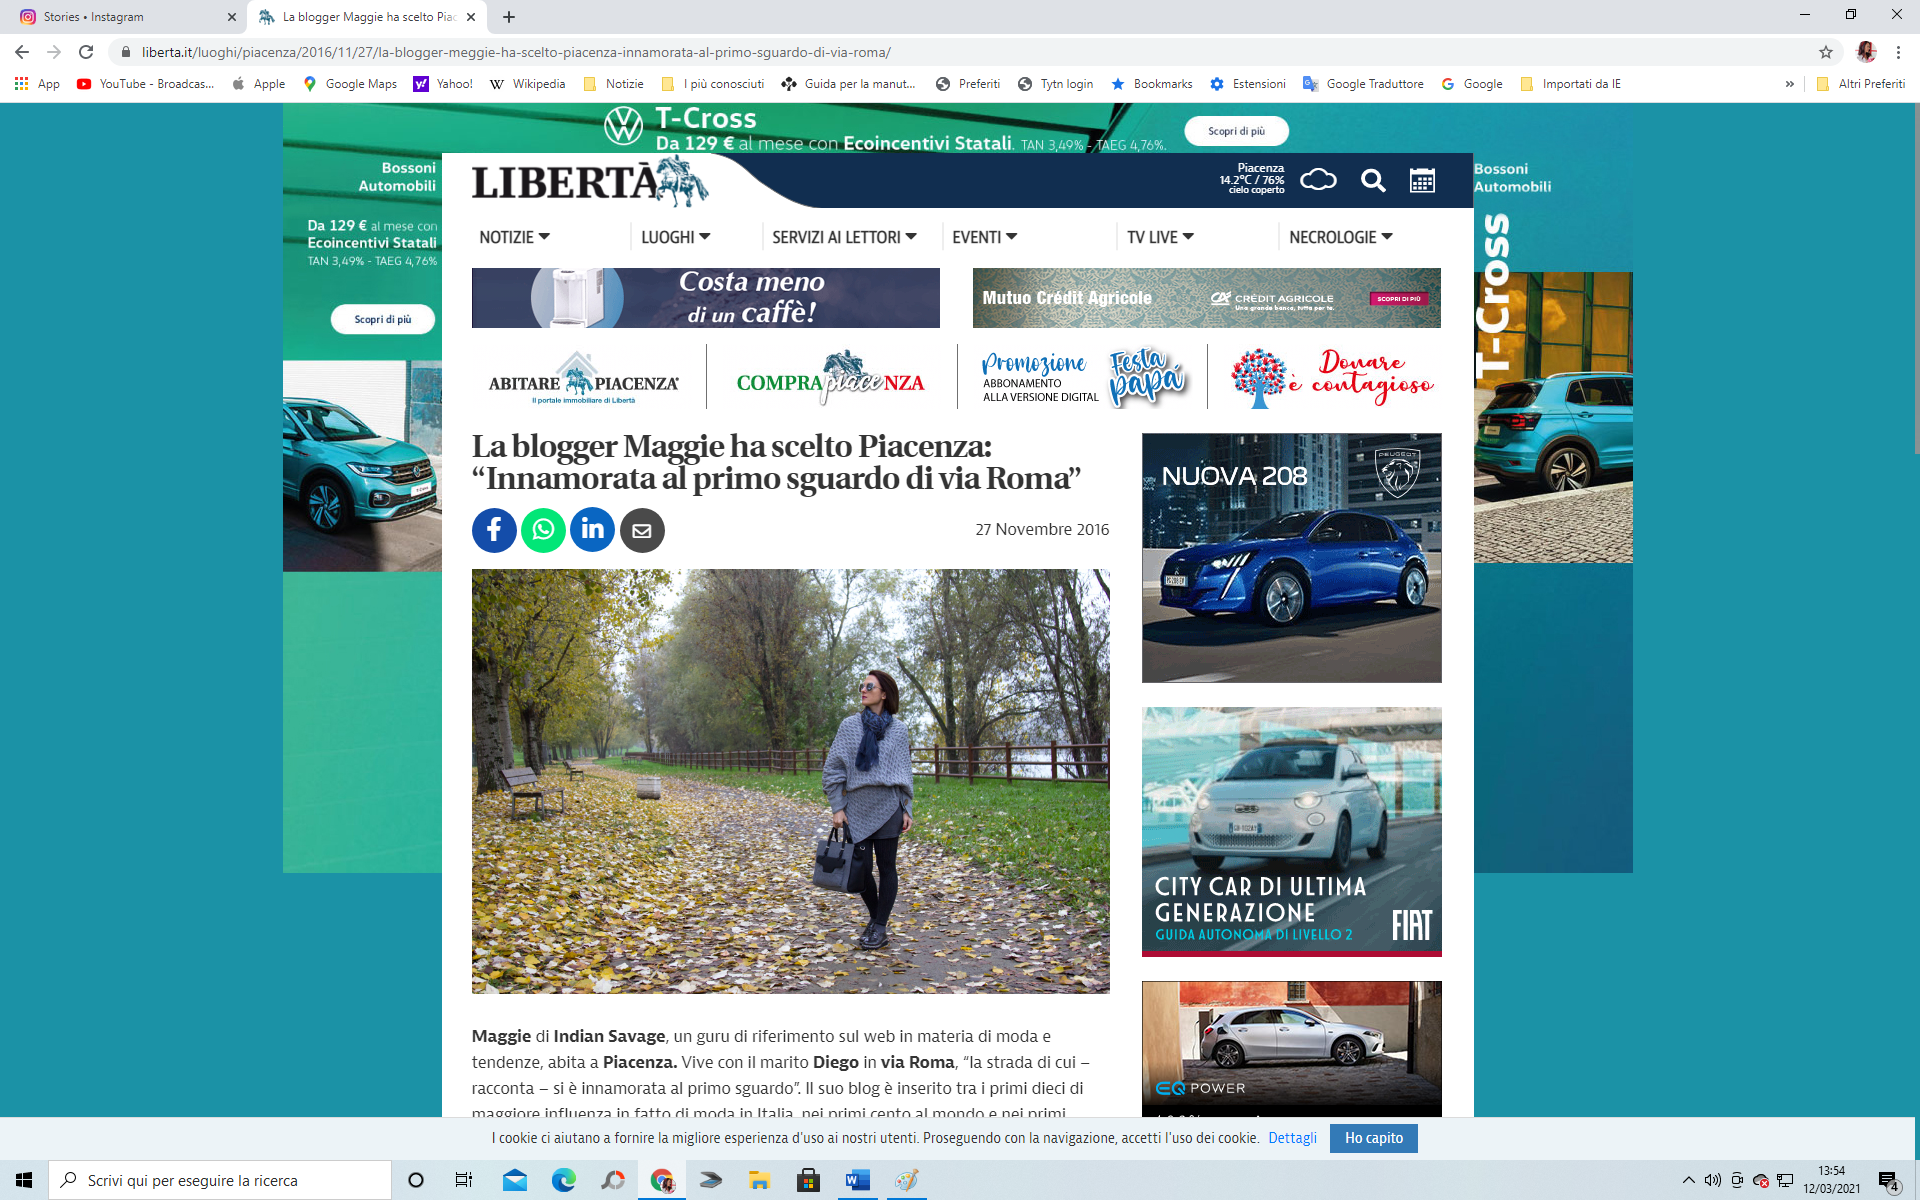Open Wikipedia bookmark

pos(527,84)
